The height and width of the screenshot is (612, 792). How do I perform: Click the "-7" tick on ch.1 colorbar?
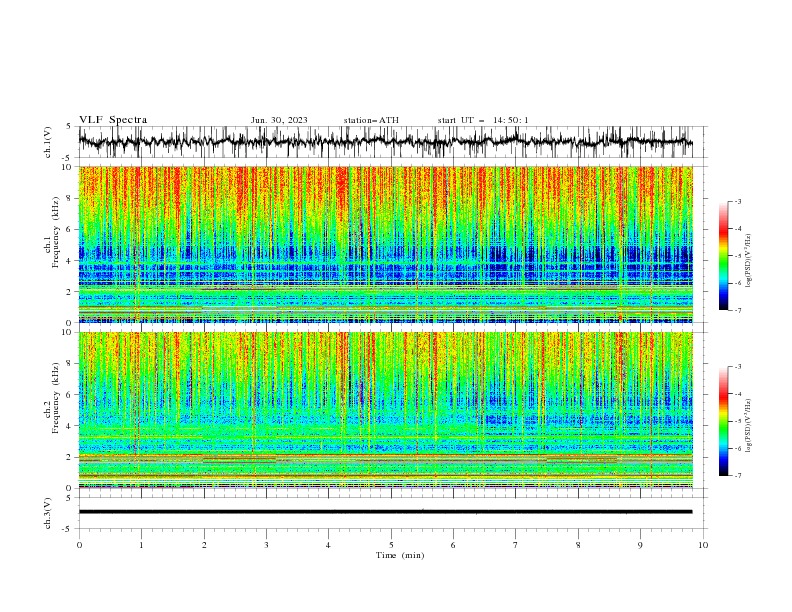pyautogui.click(x=738, y=310)
